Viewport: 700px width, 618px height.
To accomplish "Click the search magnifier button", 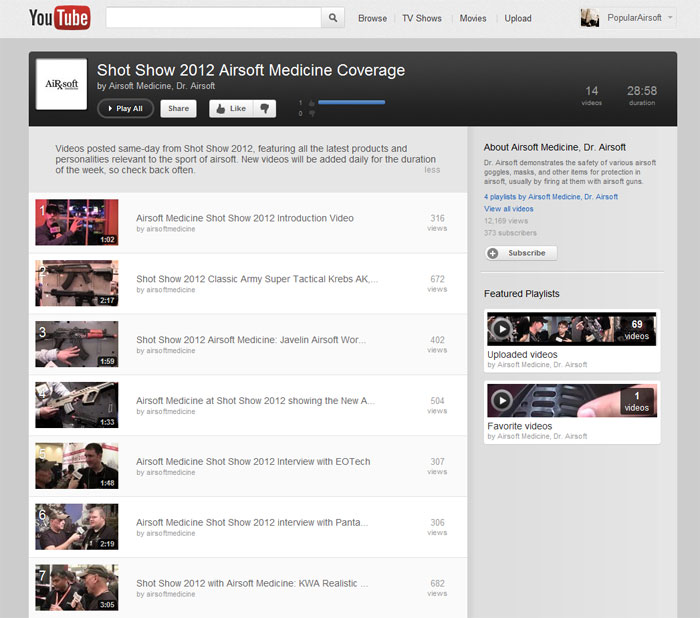I will (x=335, y=18).
